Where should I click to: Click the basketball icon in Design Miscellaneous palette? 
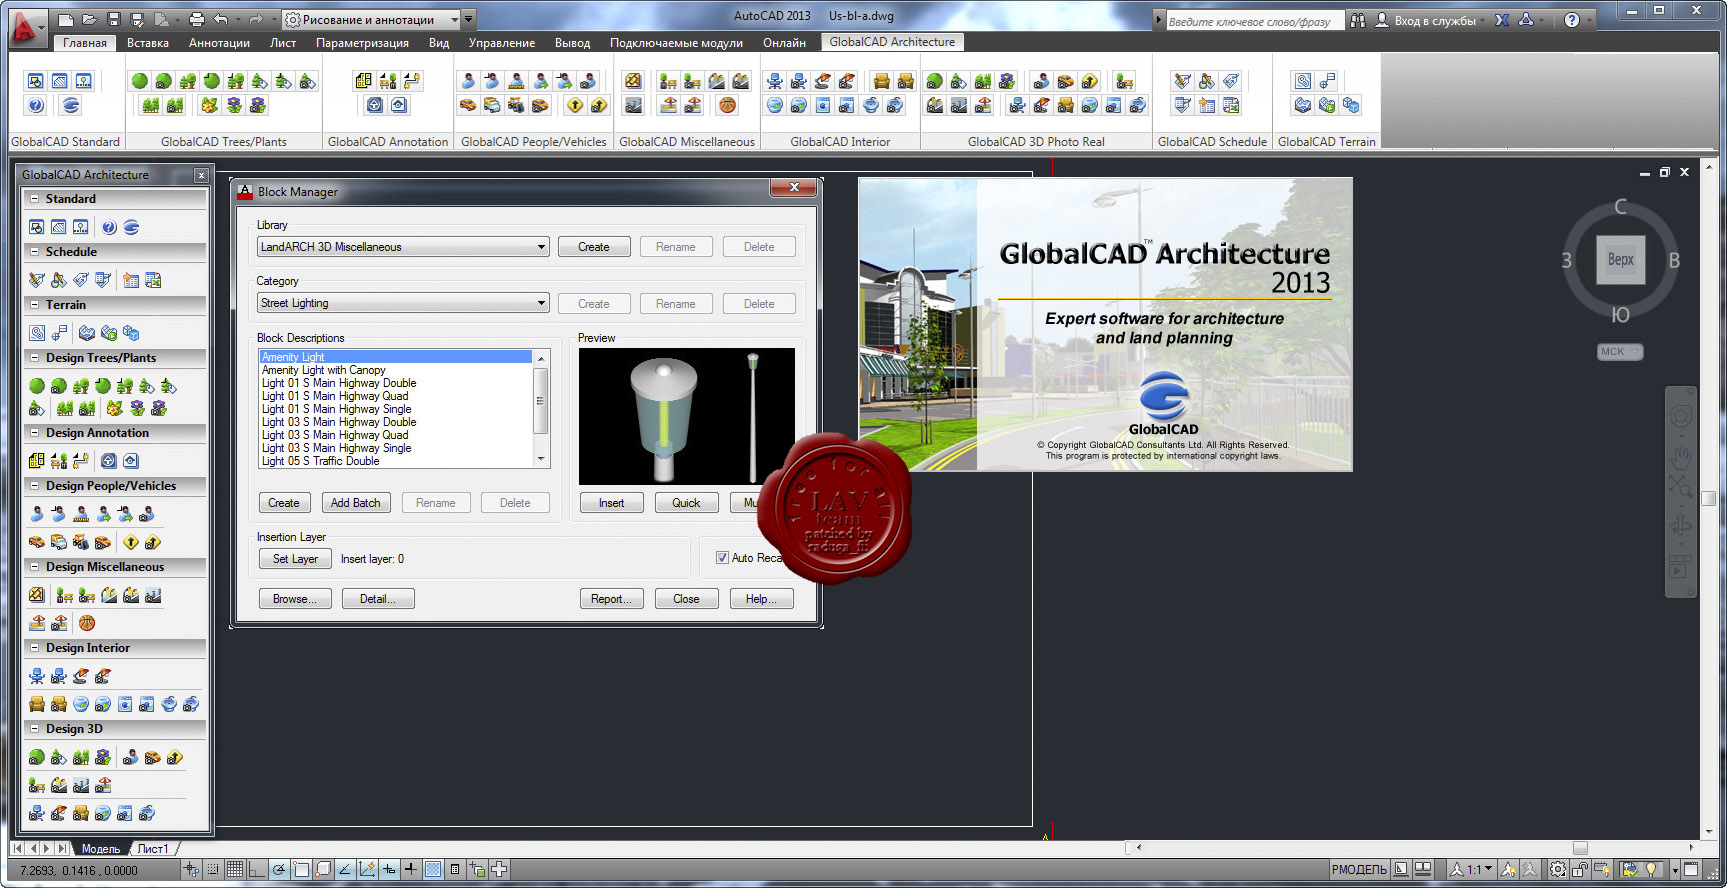click(87, 623)
